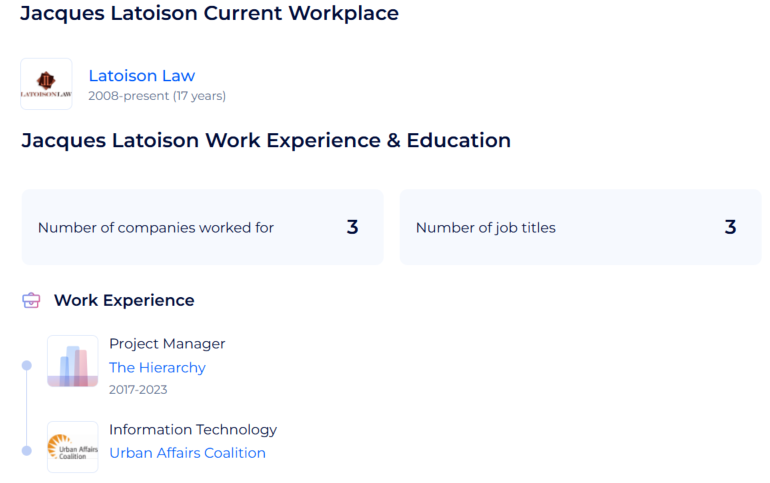Screen dimensions: 770x483
Task: Click the Latoison Law logo thumbnail
Action: (x=46, y=84)
